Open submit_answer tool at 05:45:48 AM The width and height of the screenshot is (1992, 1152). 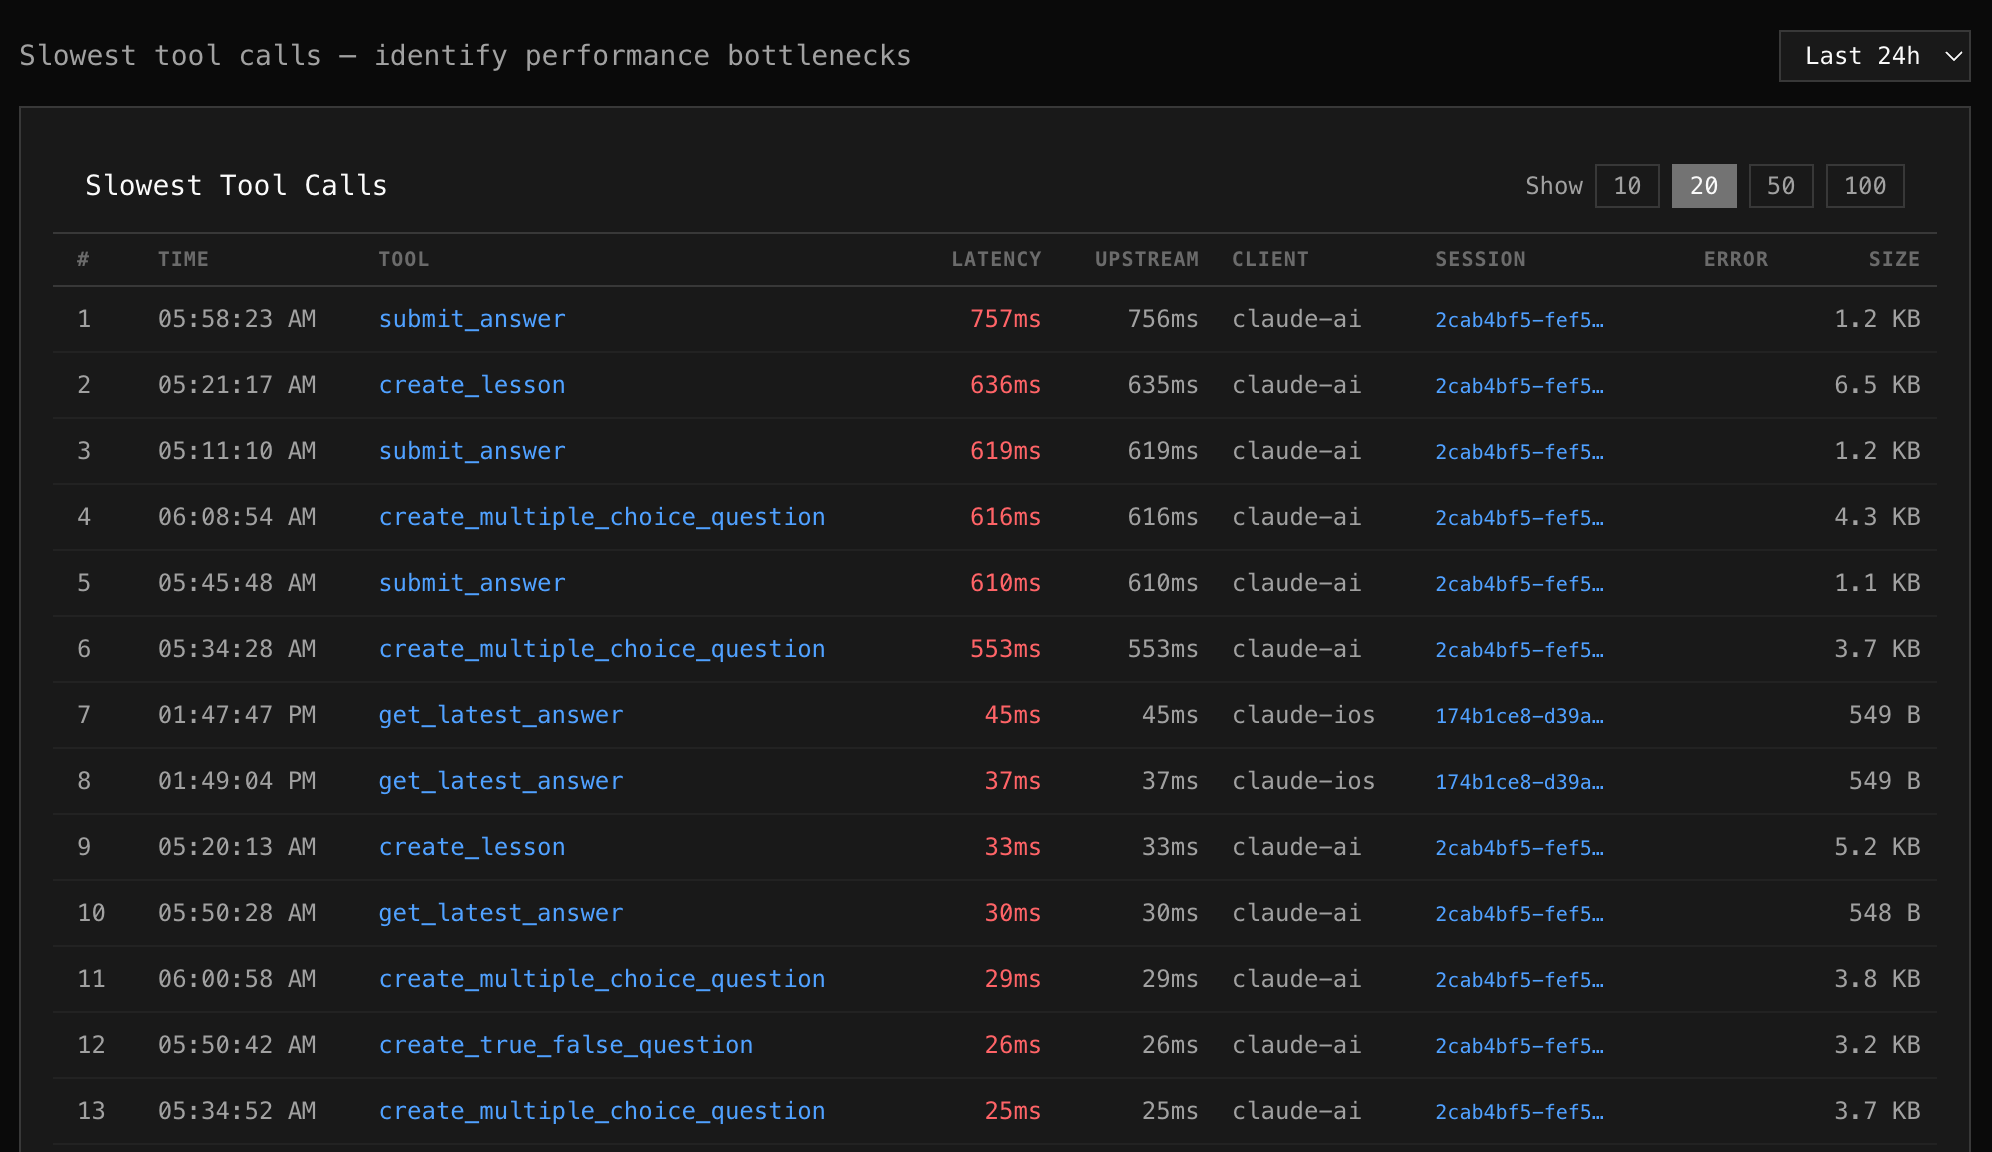[472, 583]
